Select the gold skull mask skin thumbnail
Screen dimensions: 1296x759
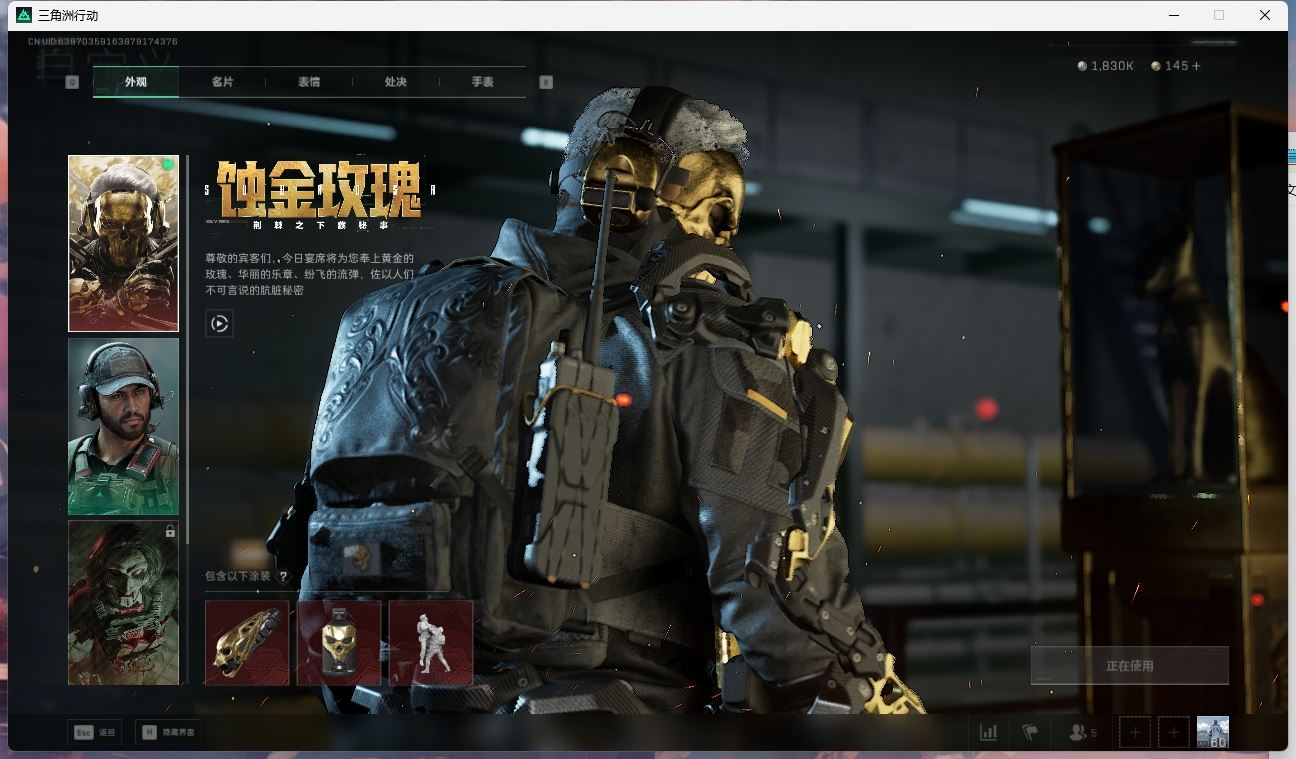pos(123,243)
